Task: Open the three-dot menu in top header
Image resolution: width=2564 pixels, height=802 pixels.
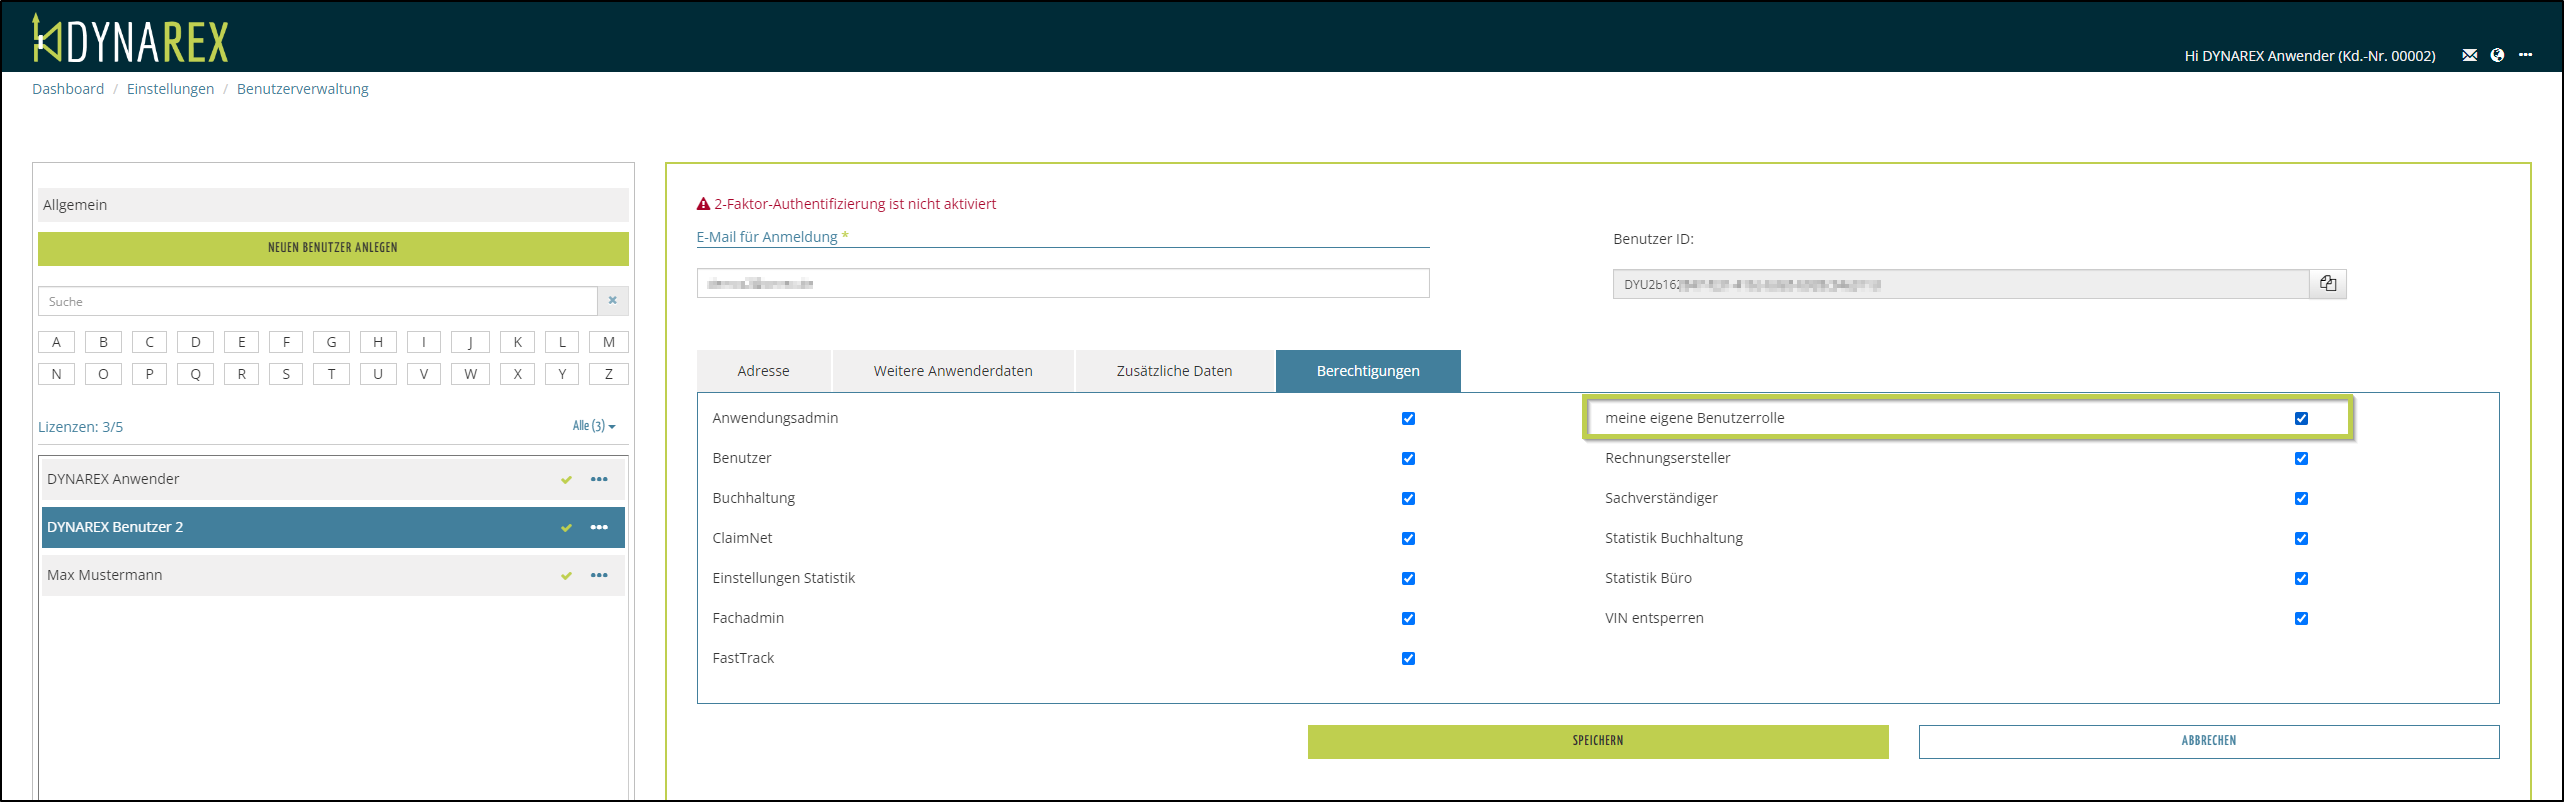Action: (x=2525, y=55)
